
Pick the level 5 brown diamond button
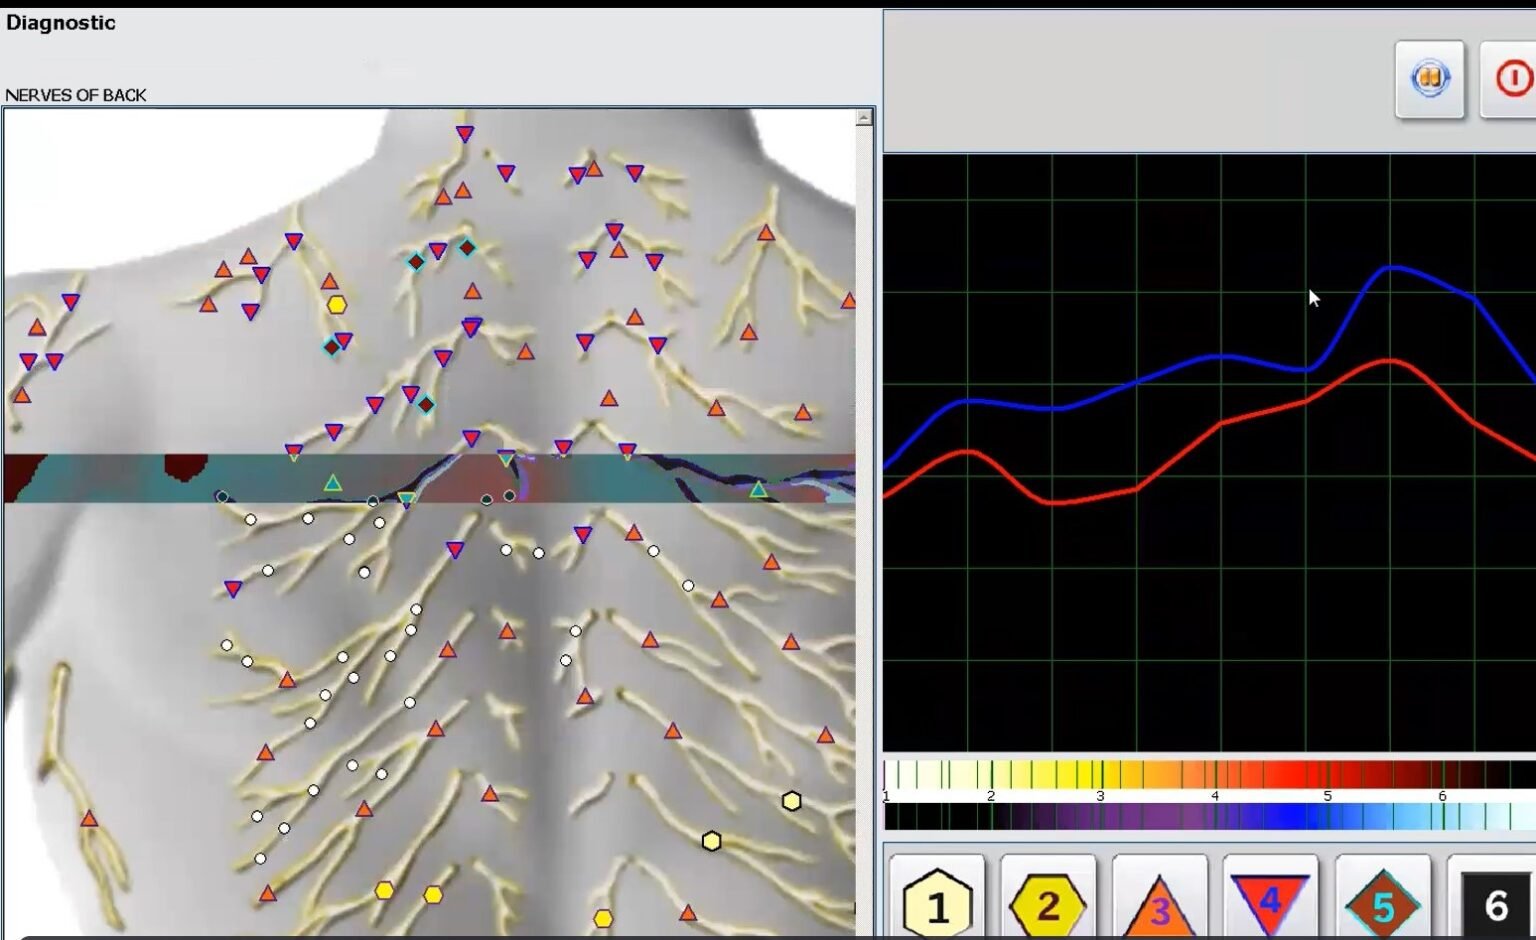(x=1382, y=903)
